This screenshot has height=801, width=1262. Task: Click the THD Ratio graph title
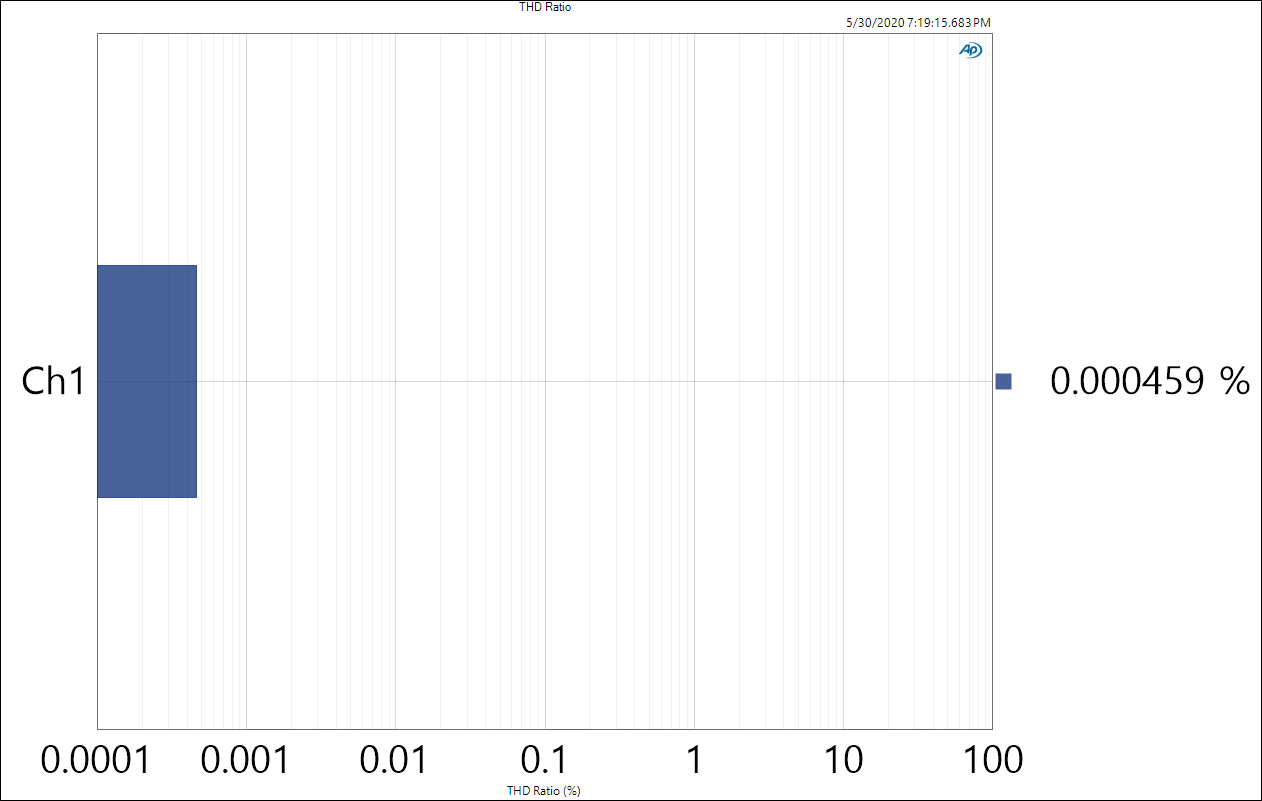(x=545, y=7)
